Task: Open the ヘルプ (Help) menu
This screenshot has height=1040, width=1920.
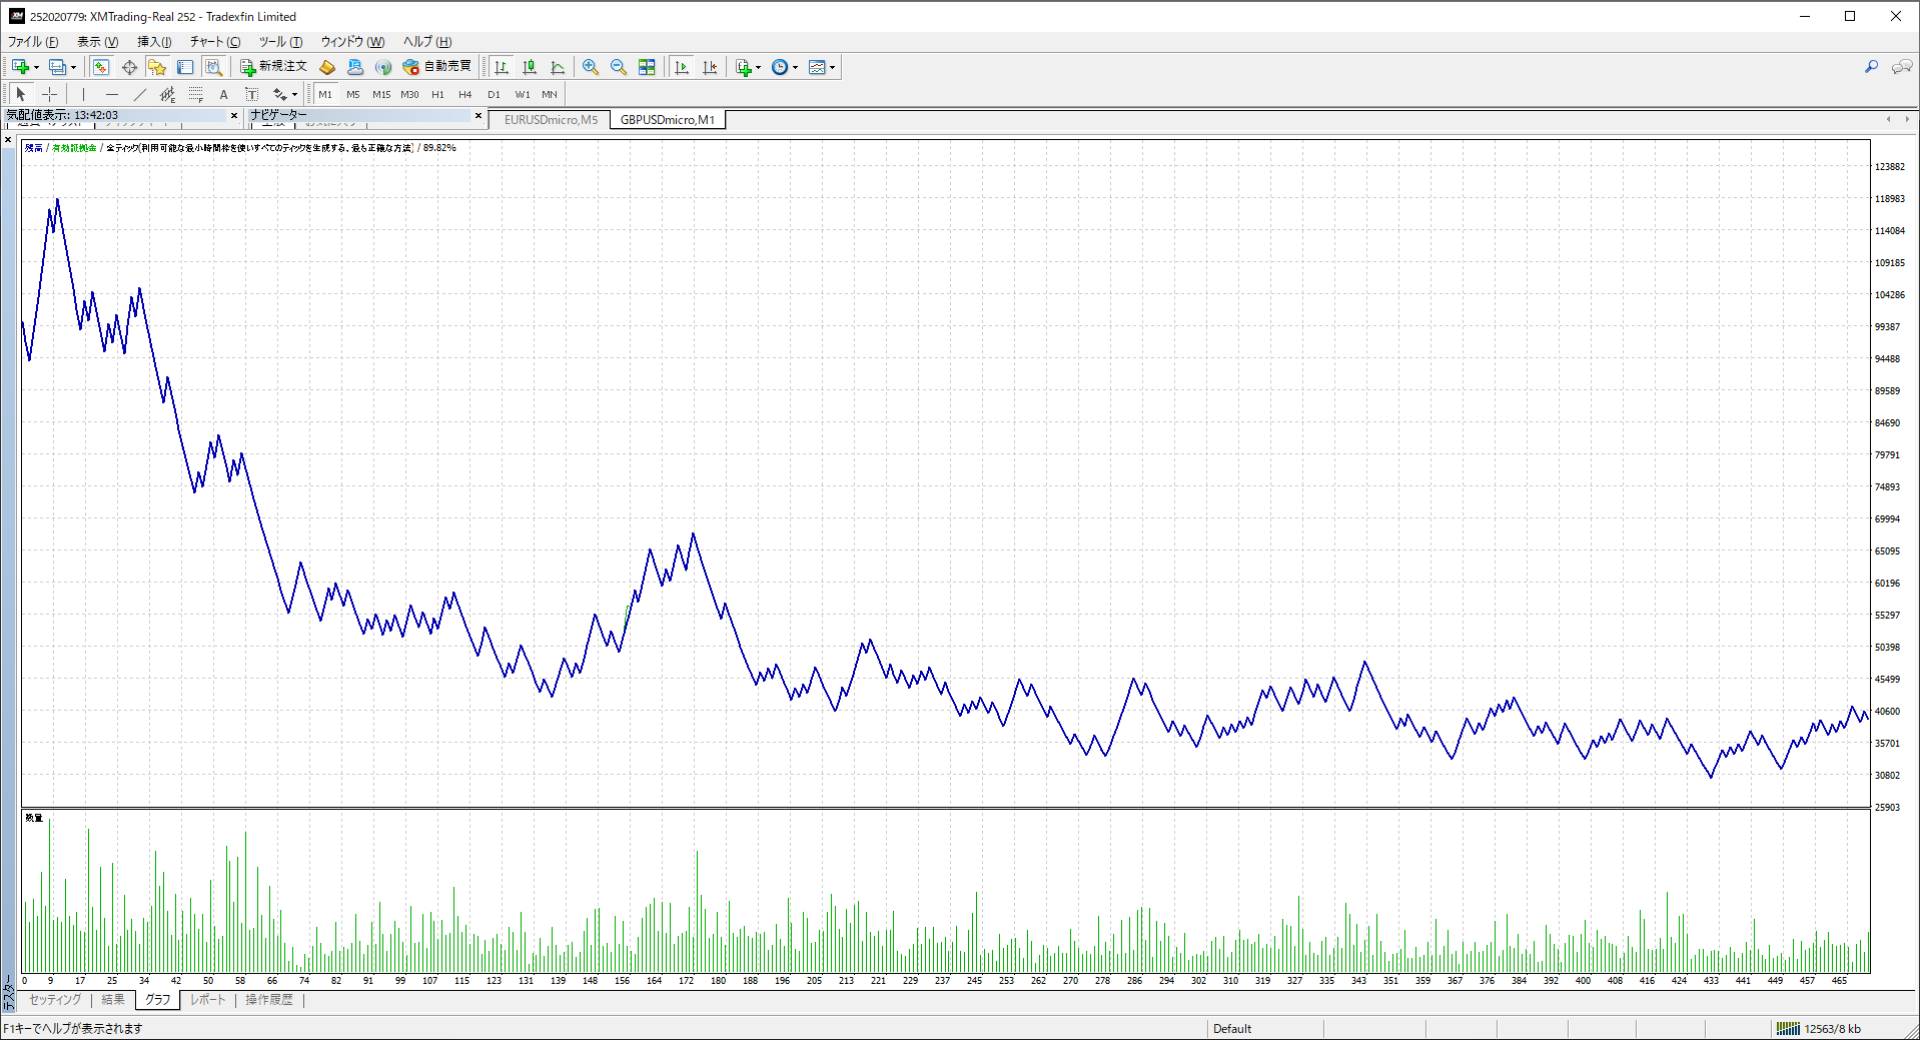Action: [427, 42]
